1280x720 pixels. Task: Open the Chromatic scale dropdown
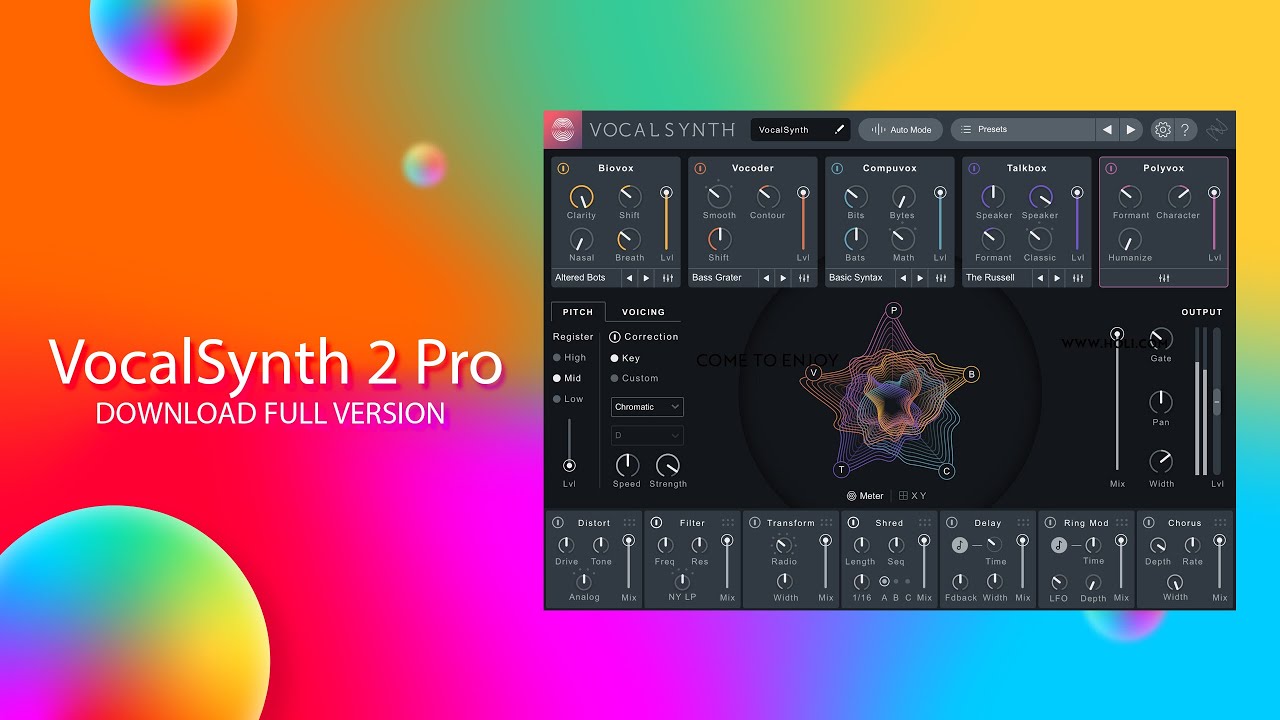click(648, 407)
